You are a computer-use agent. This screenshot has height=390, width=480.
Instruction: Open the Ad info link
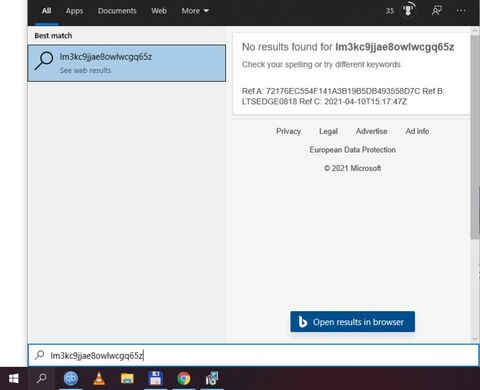coord(417,131)
